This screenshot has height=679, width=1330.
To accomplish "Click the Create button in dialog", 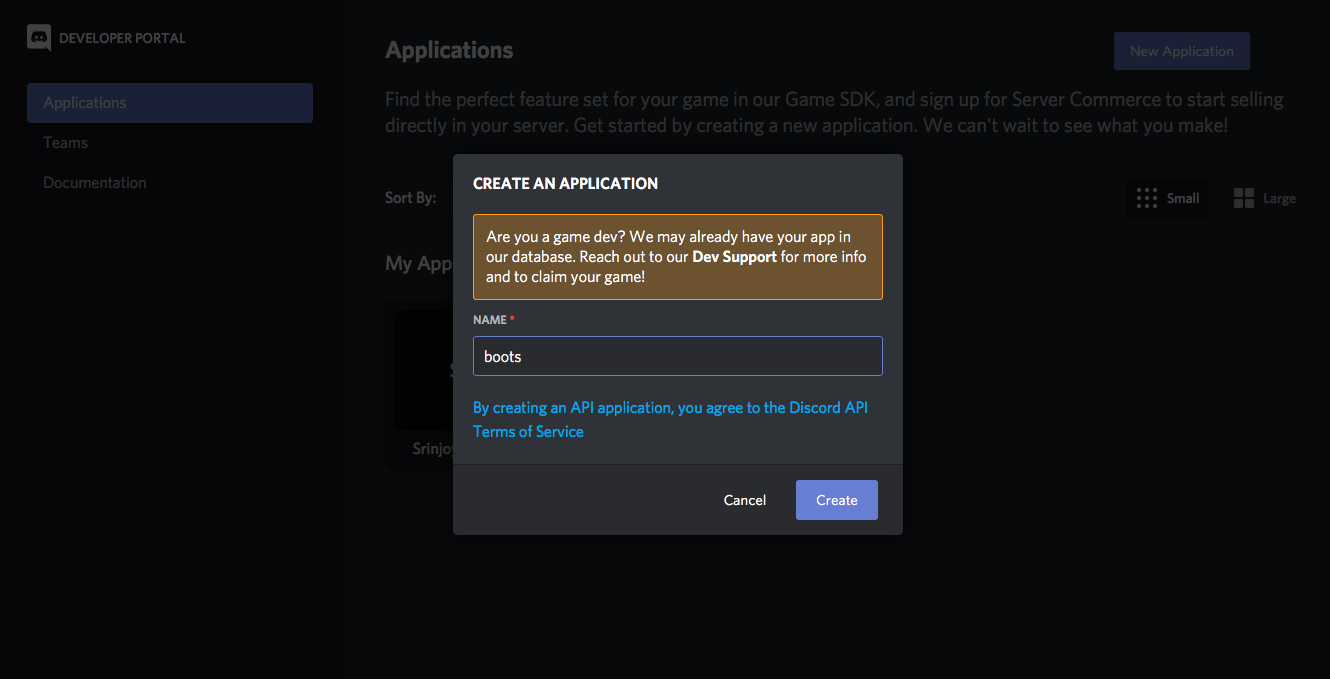I will [x=837, y=500].
